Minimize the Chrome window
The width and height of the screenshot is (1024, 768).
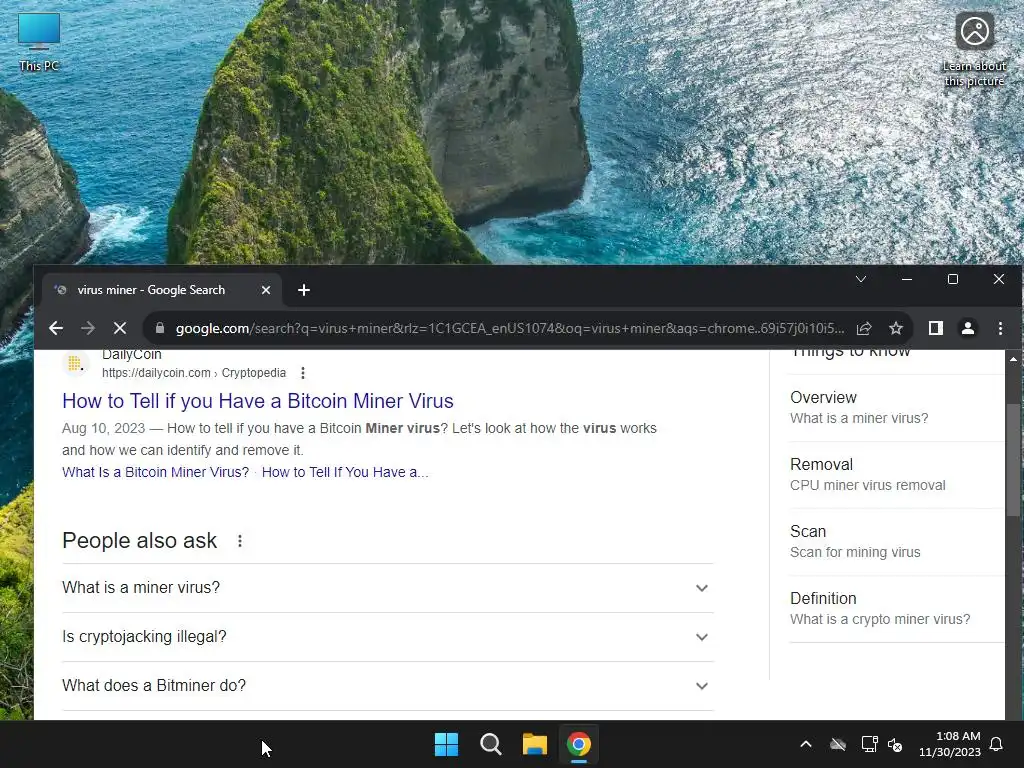[906, 280]
